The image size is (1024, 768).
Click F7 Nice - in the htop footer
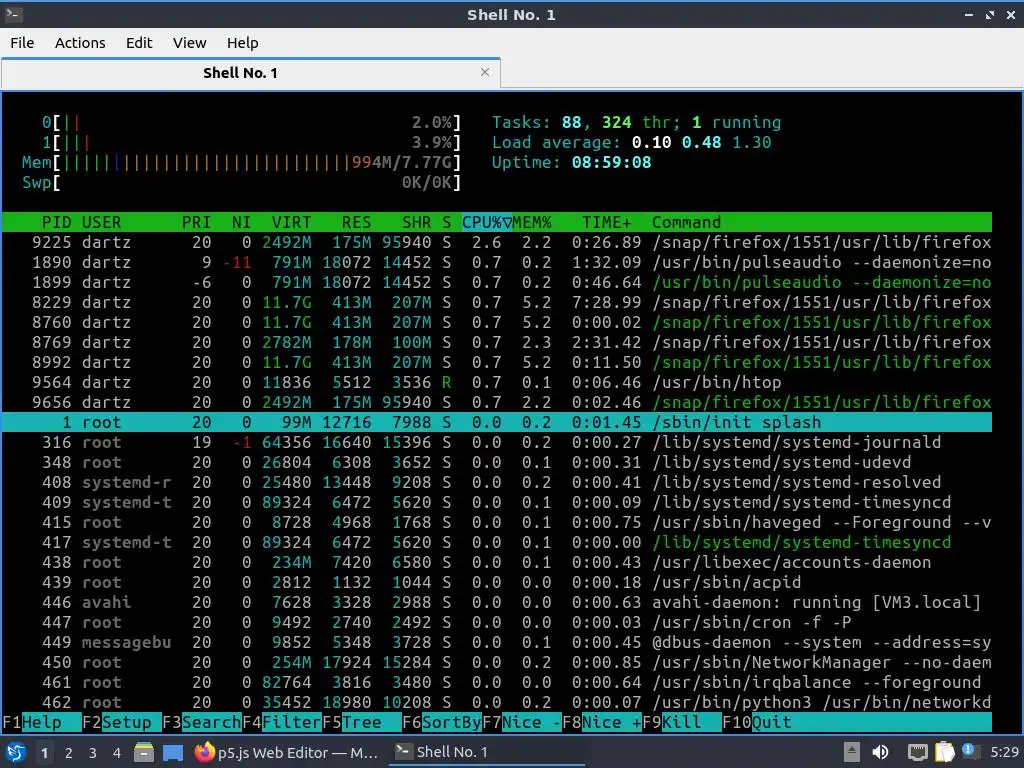522,722
